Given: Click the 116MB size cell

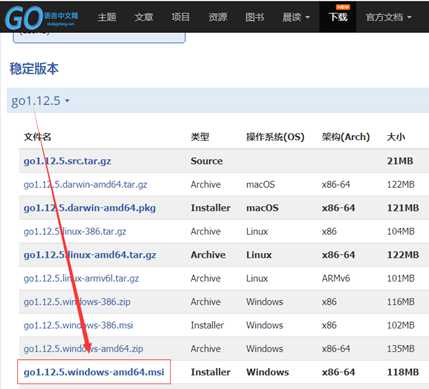Looking at the screenshot, I should click(401, 302).
